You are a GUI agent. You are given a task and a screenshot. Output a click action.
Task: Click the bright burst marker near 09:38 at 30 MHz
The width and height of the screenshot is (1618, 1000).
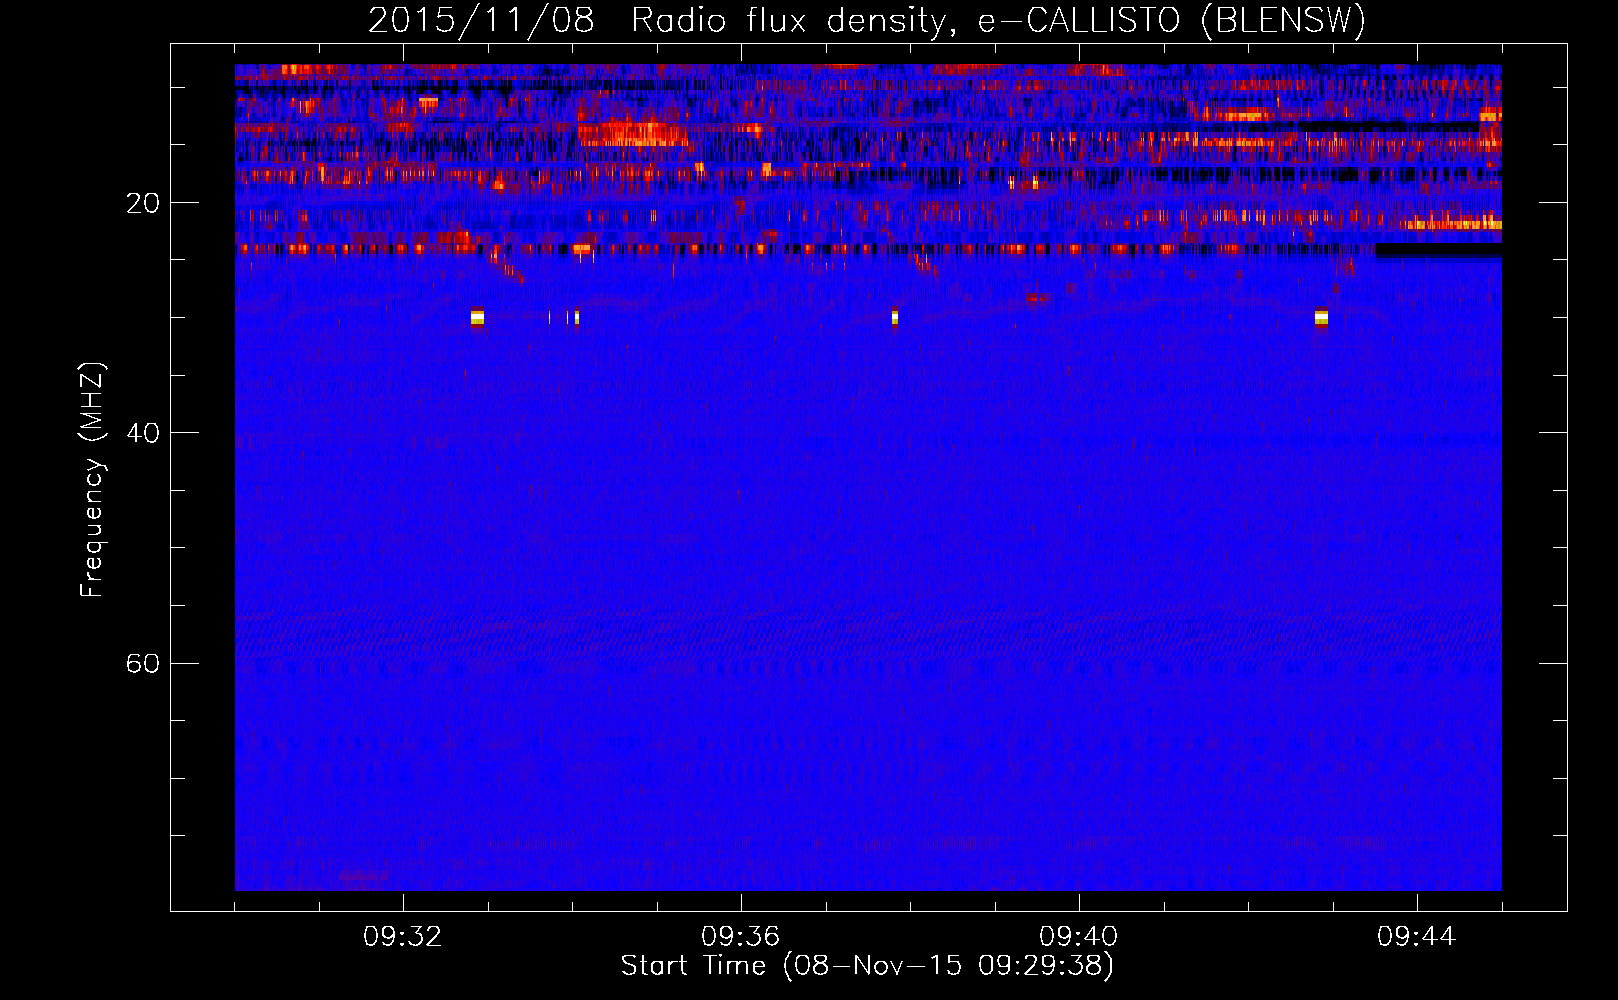click(x=895, y=317)
